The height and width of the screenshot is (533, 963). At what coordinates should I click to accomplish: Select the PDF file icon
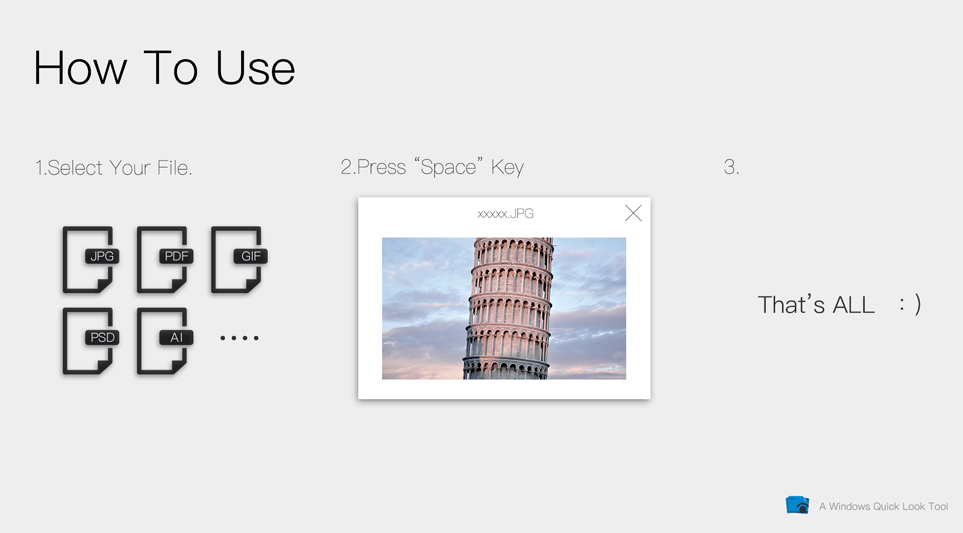(164, 259)
